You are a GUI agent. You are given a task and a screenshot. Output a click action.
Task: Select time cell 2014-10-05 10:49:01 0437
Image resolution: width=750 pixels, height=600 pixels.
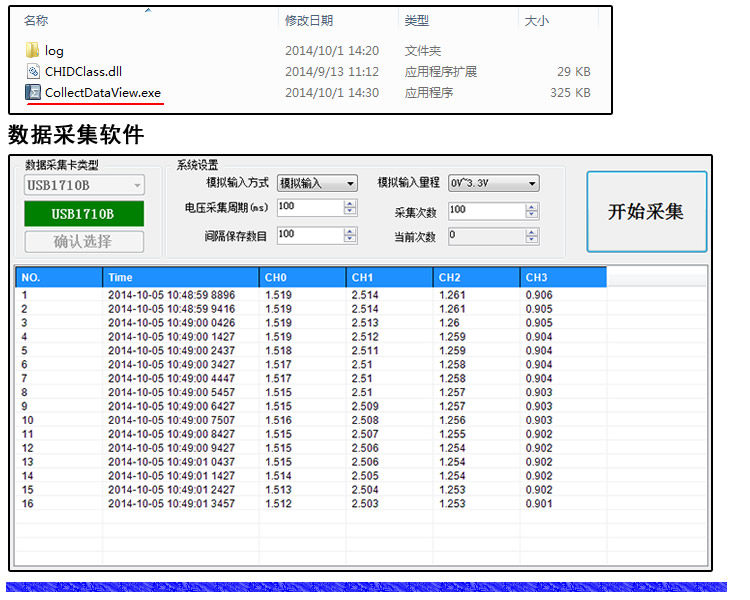pos(172,462)
